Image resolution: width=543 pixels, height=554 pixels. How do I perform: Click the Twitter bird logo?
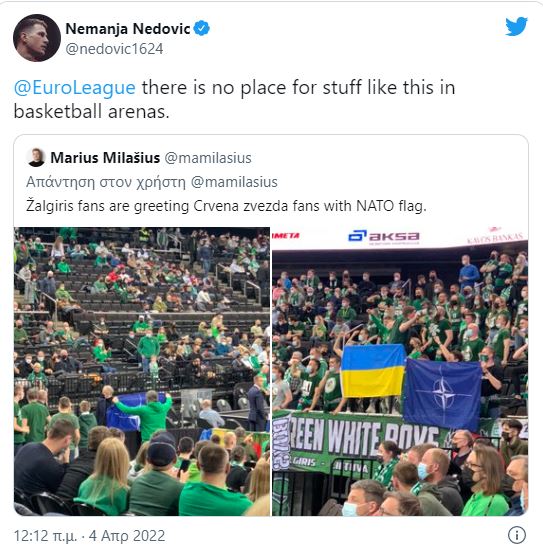coord(516,26)
